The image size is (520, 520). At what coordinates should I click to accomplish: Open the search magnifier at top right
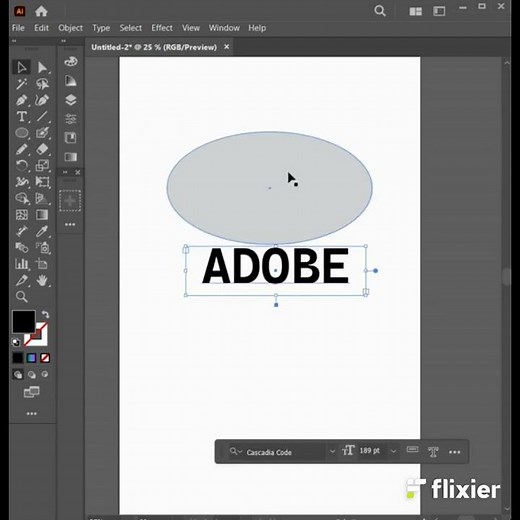[380, 11]
